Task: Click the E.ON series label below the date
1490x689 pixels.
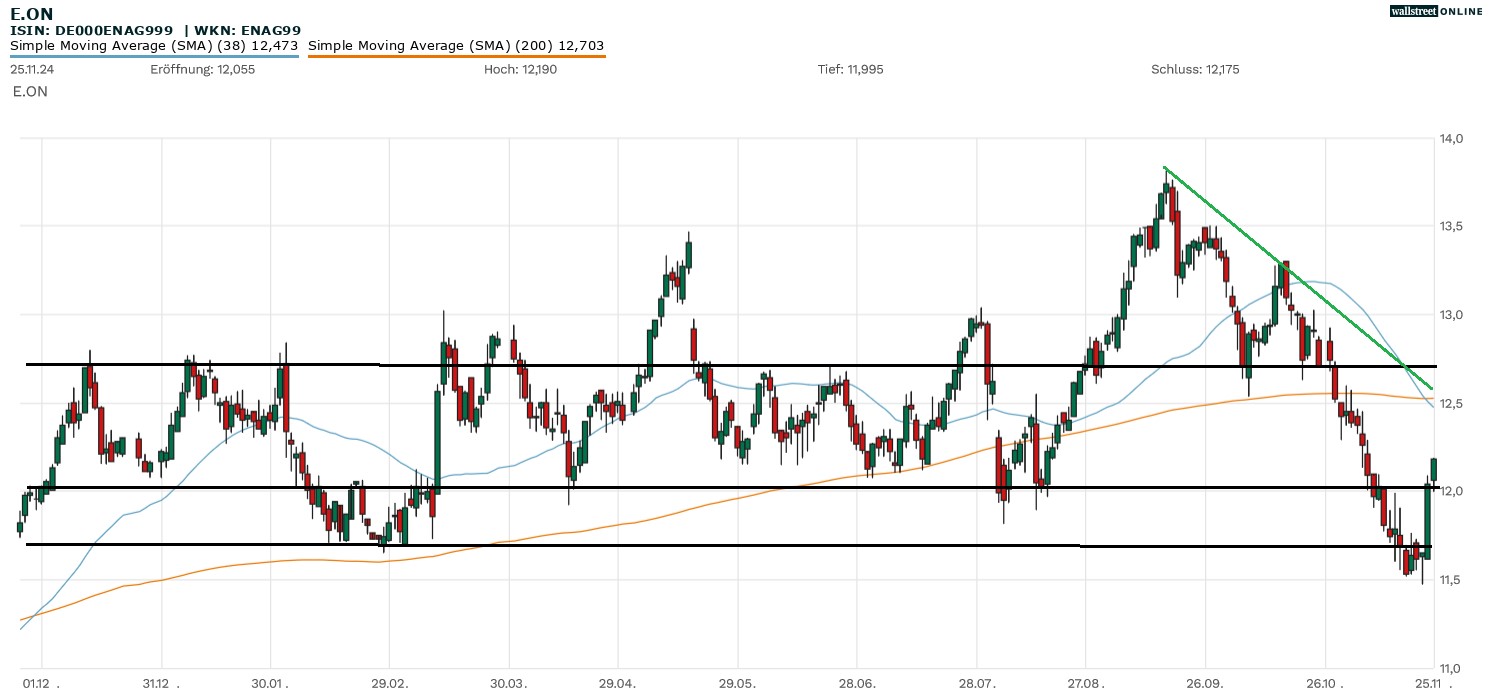Action: (30, 91)
